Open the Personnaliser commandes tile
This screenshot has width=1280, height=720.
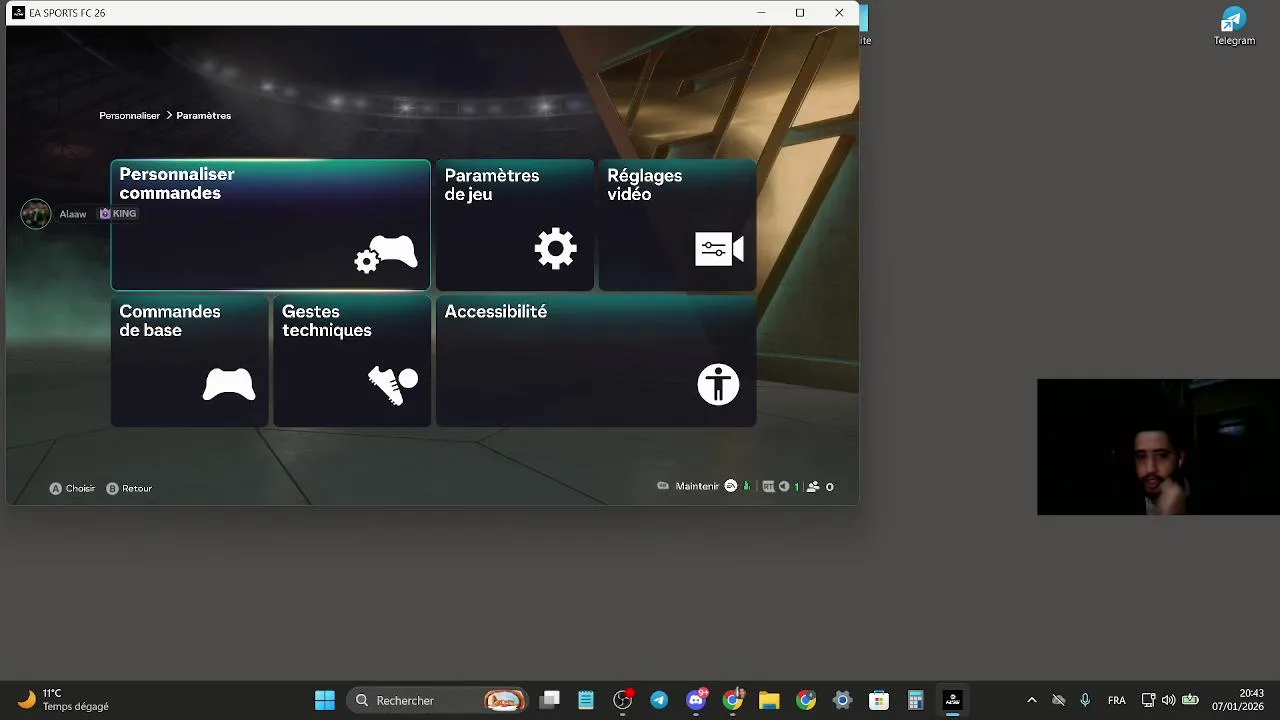(x=270, y=225)
